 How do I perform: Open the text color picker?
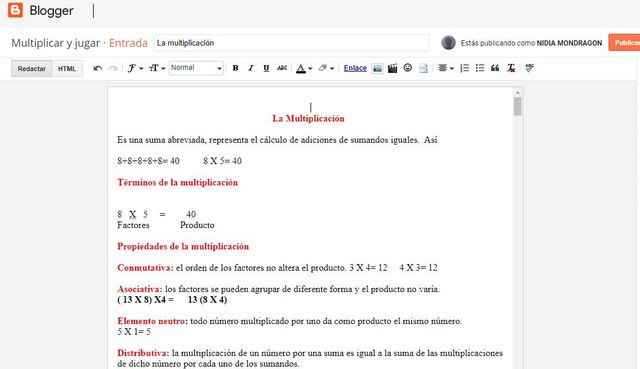[304, 68]
